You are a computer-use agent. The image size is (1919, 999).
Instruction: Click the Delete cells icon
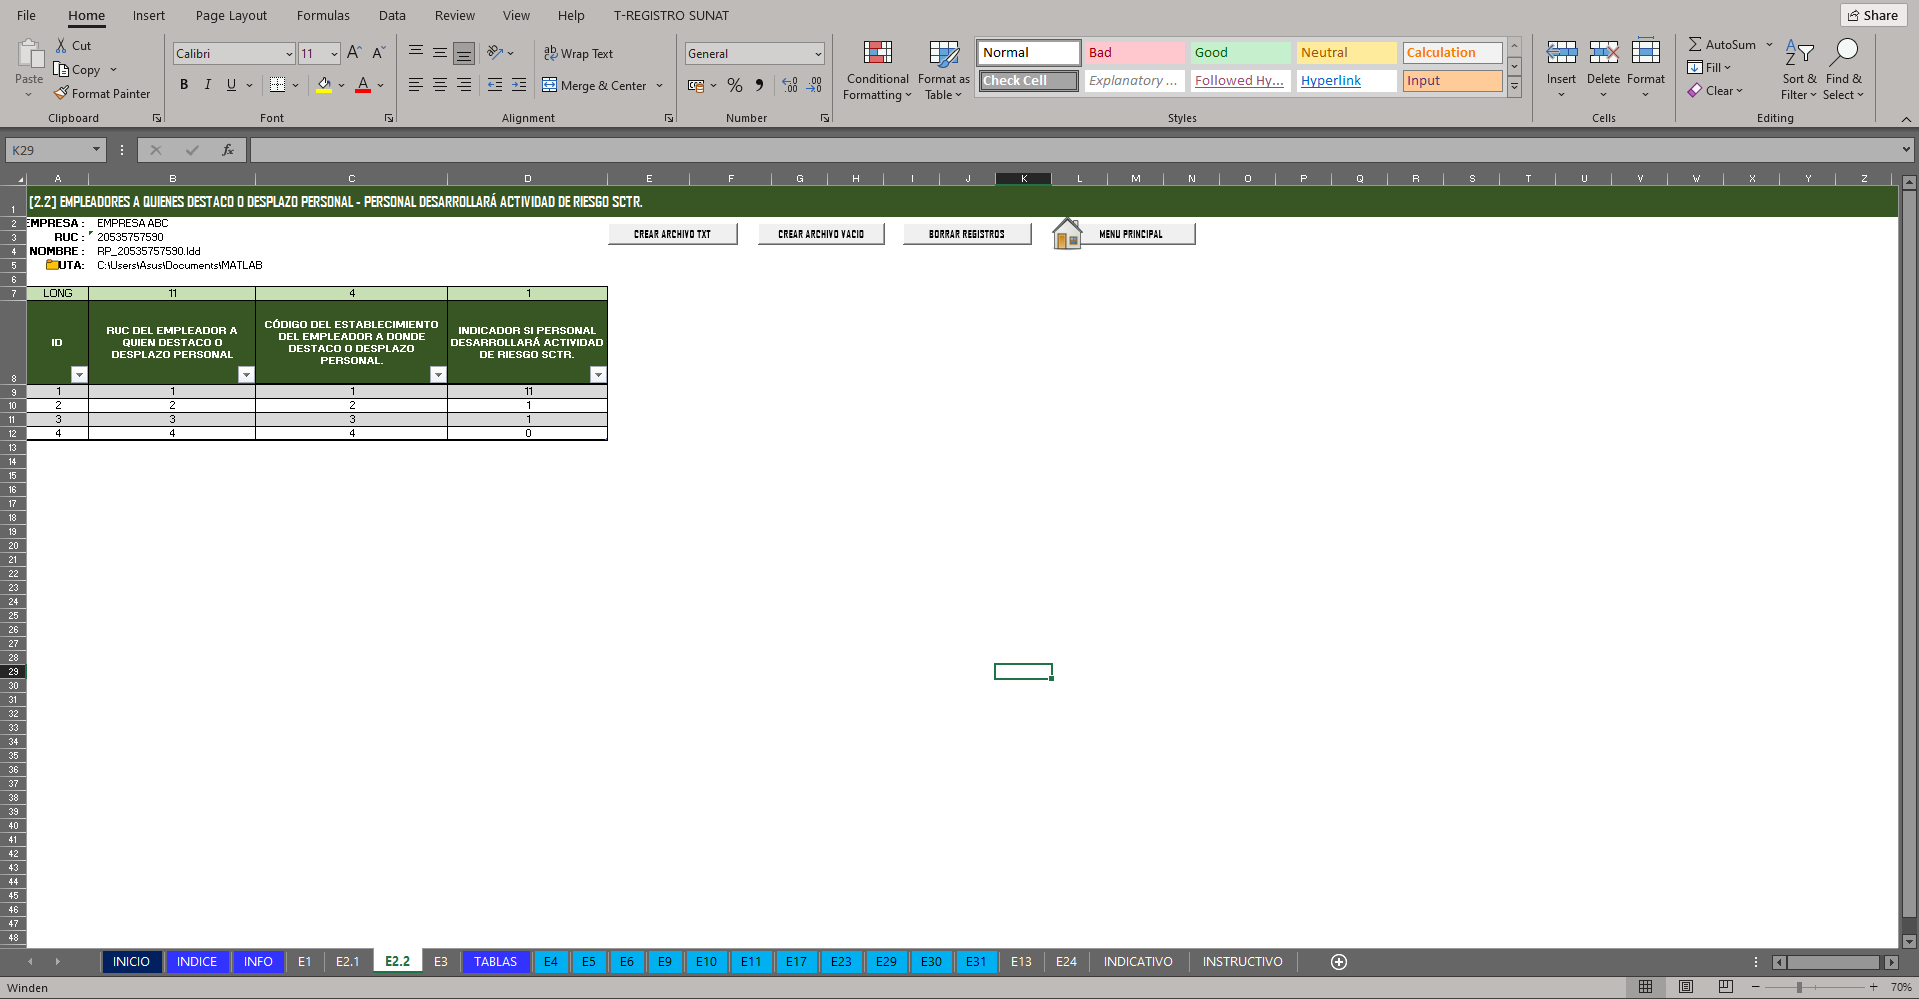tap(1603, 52)
